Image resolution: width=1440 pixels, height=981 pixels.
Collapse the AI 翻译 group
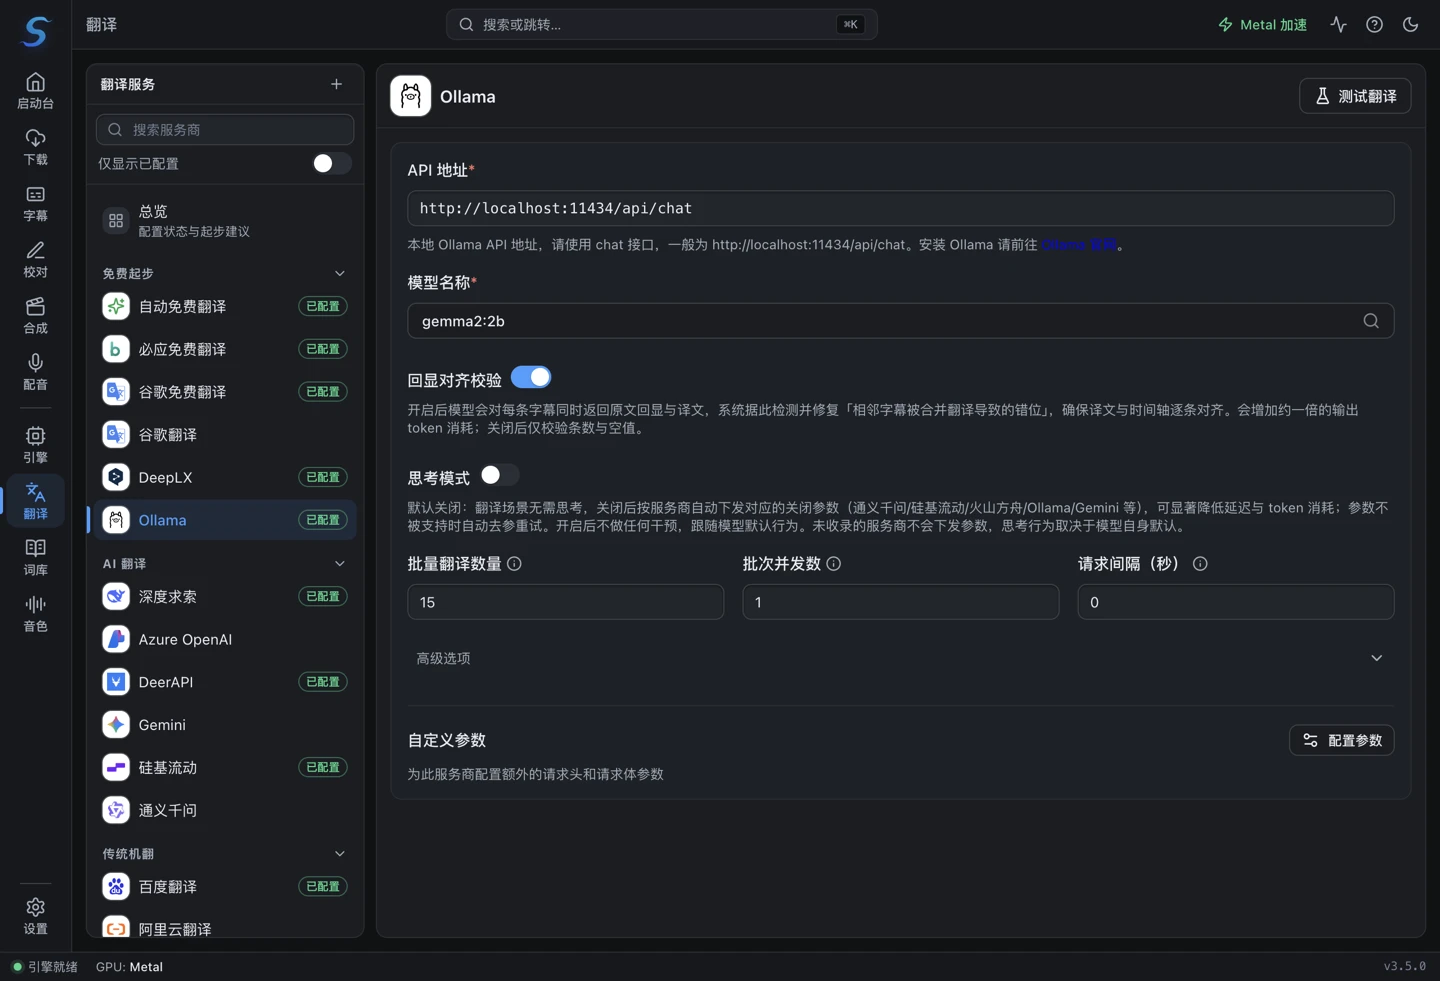tap(339, 564)
